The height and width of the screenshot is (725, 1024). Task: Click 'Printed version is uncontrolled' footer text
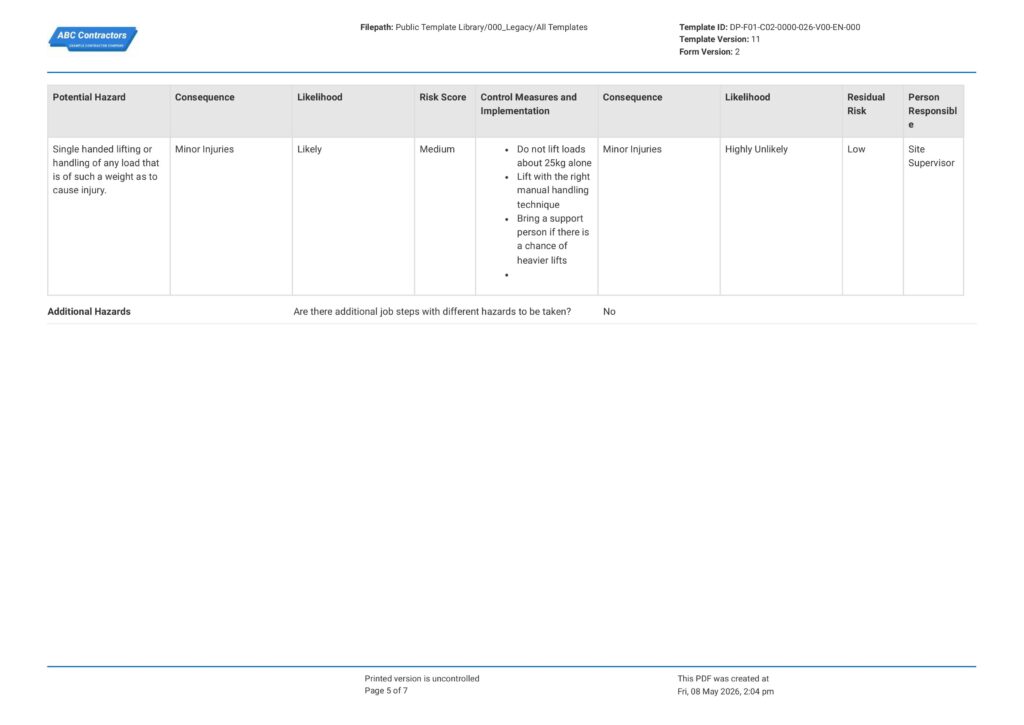click(422, 679)
